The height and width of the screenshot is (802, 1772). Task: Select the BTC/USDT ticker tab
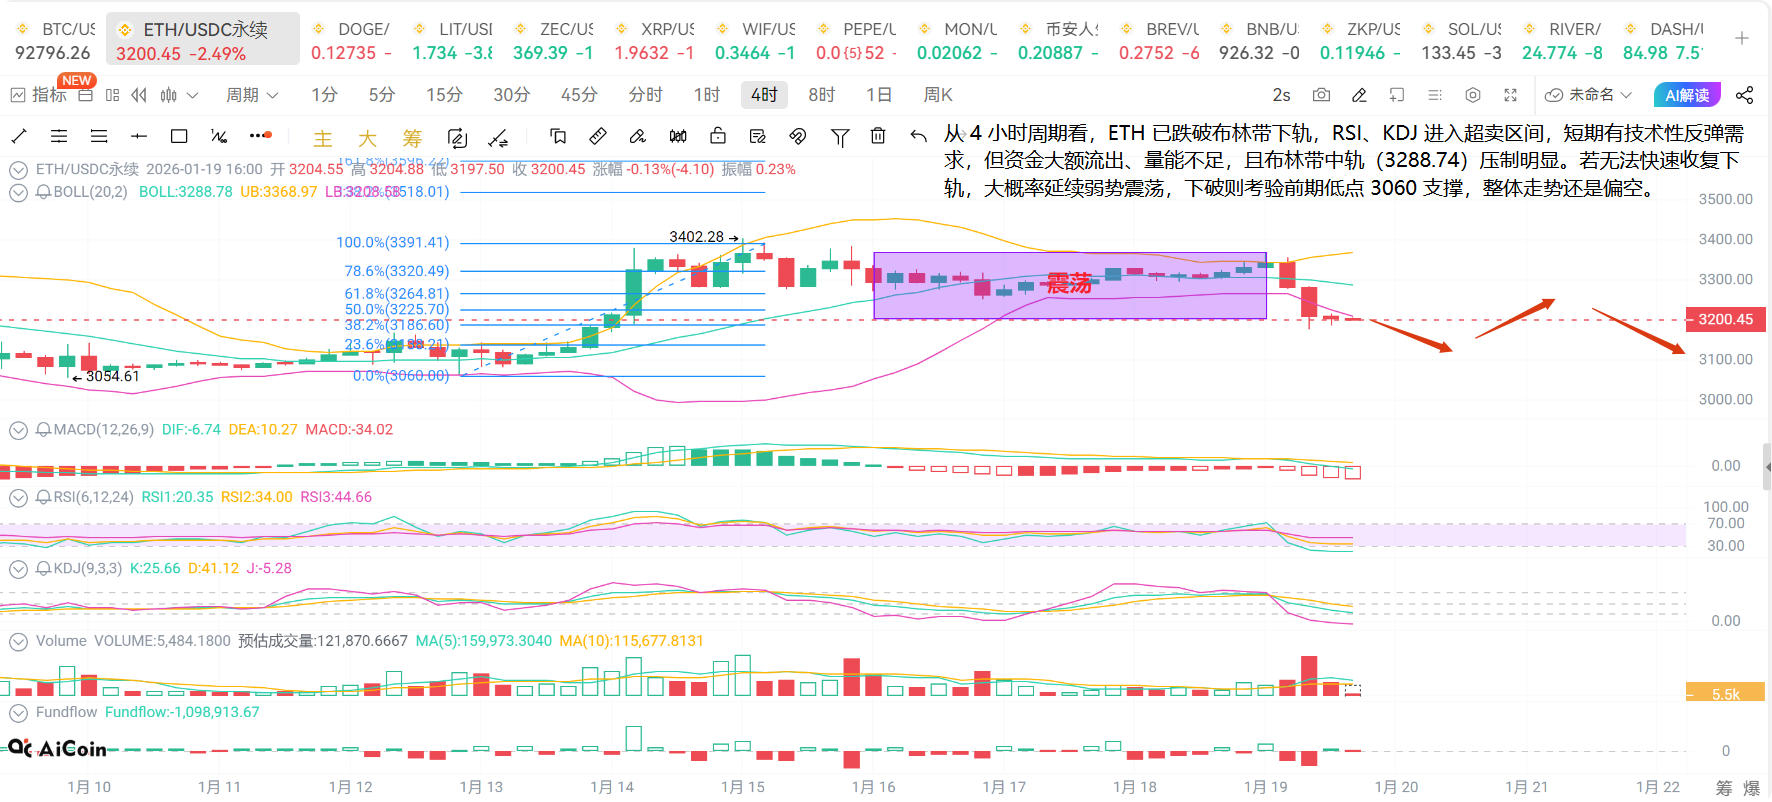[x=55, y=40]
